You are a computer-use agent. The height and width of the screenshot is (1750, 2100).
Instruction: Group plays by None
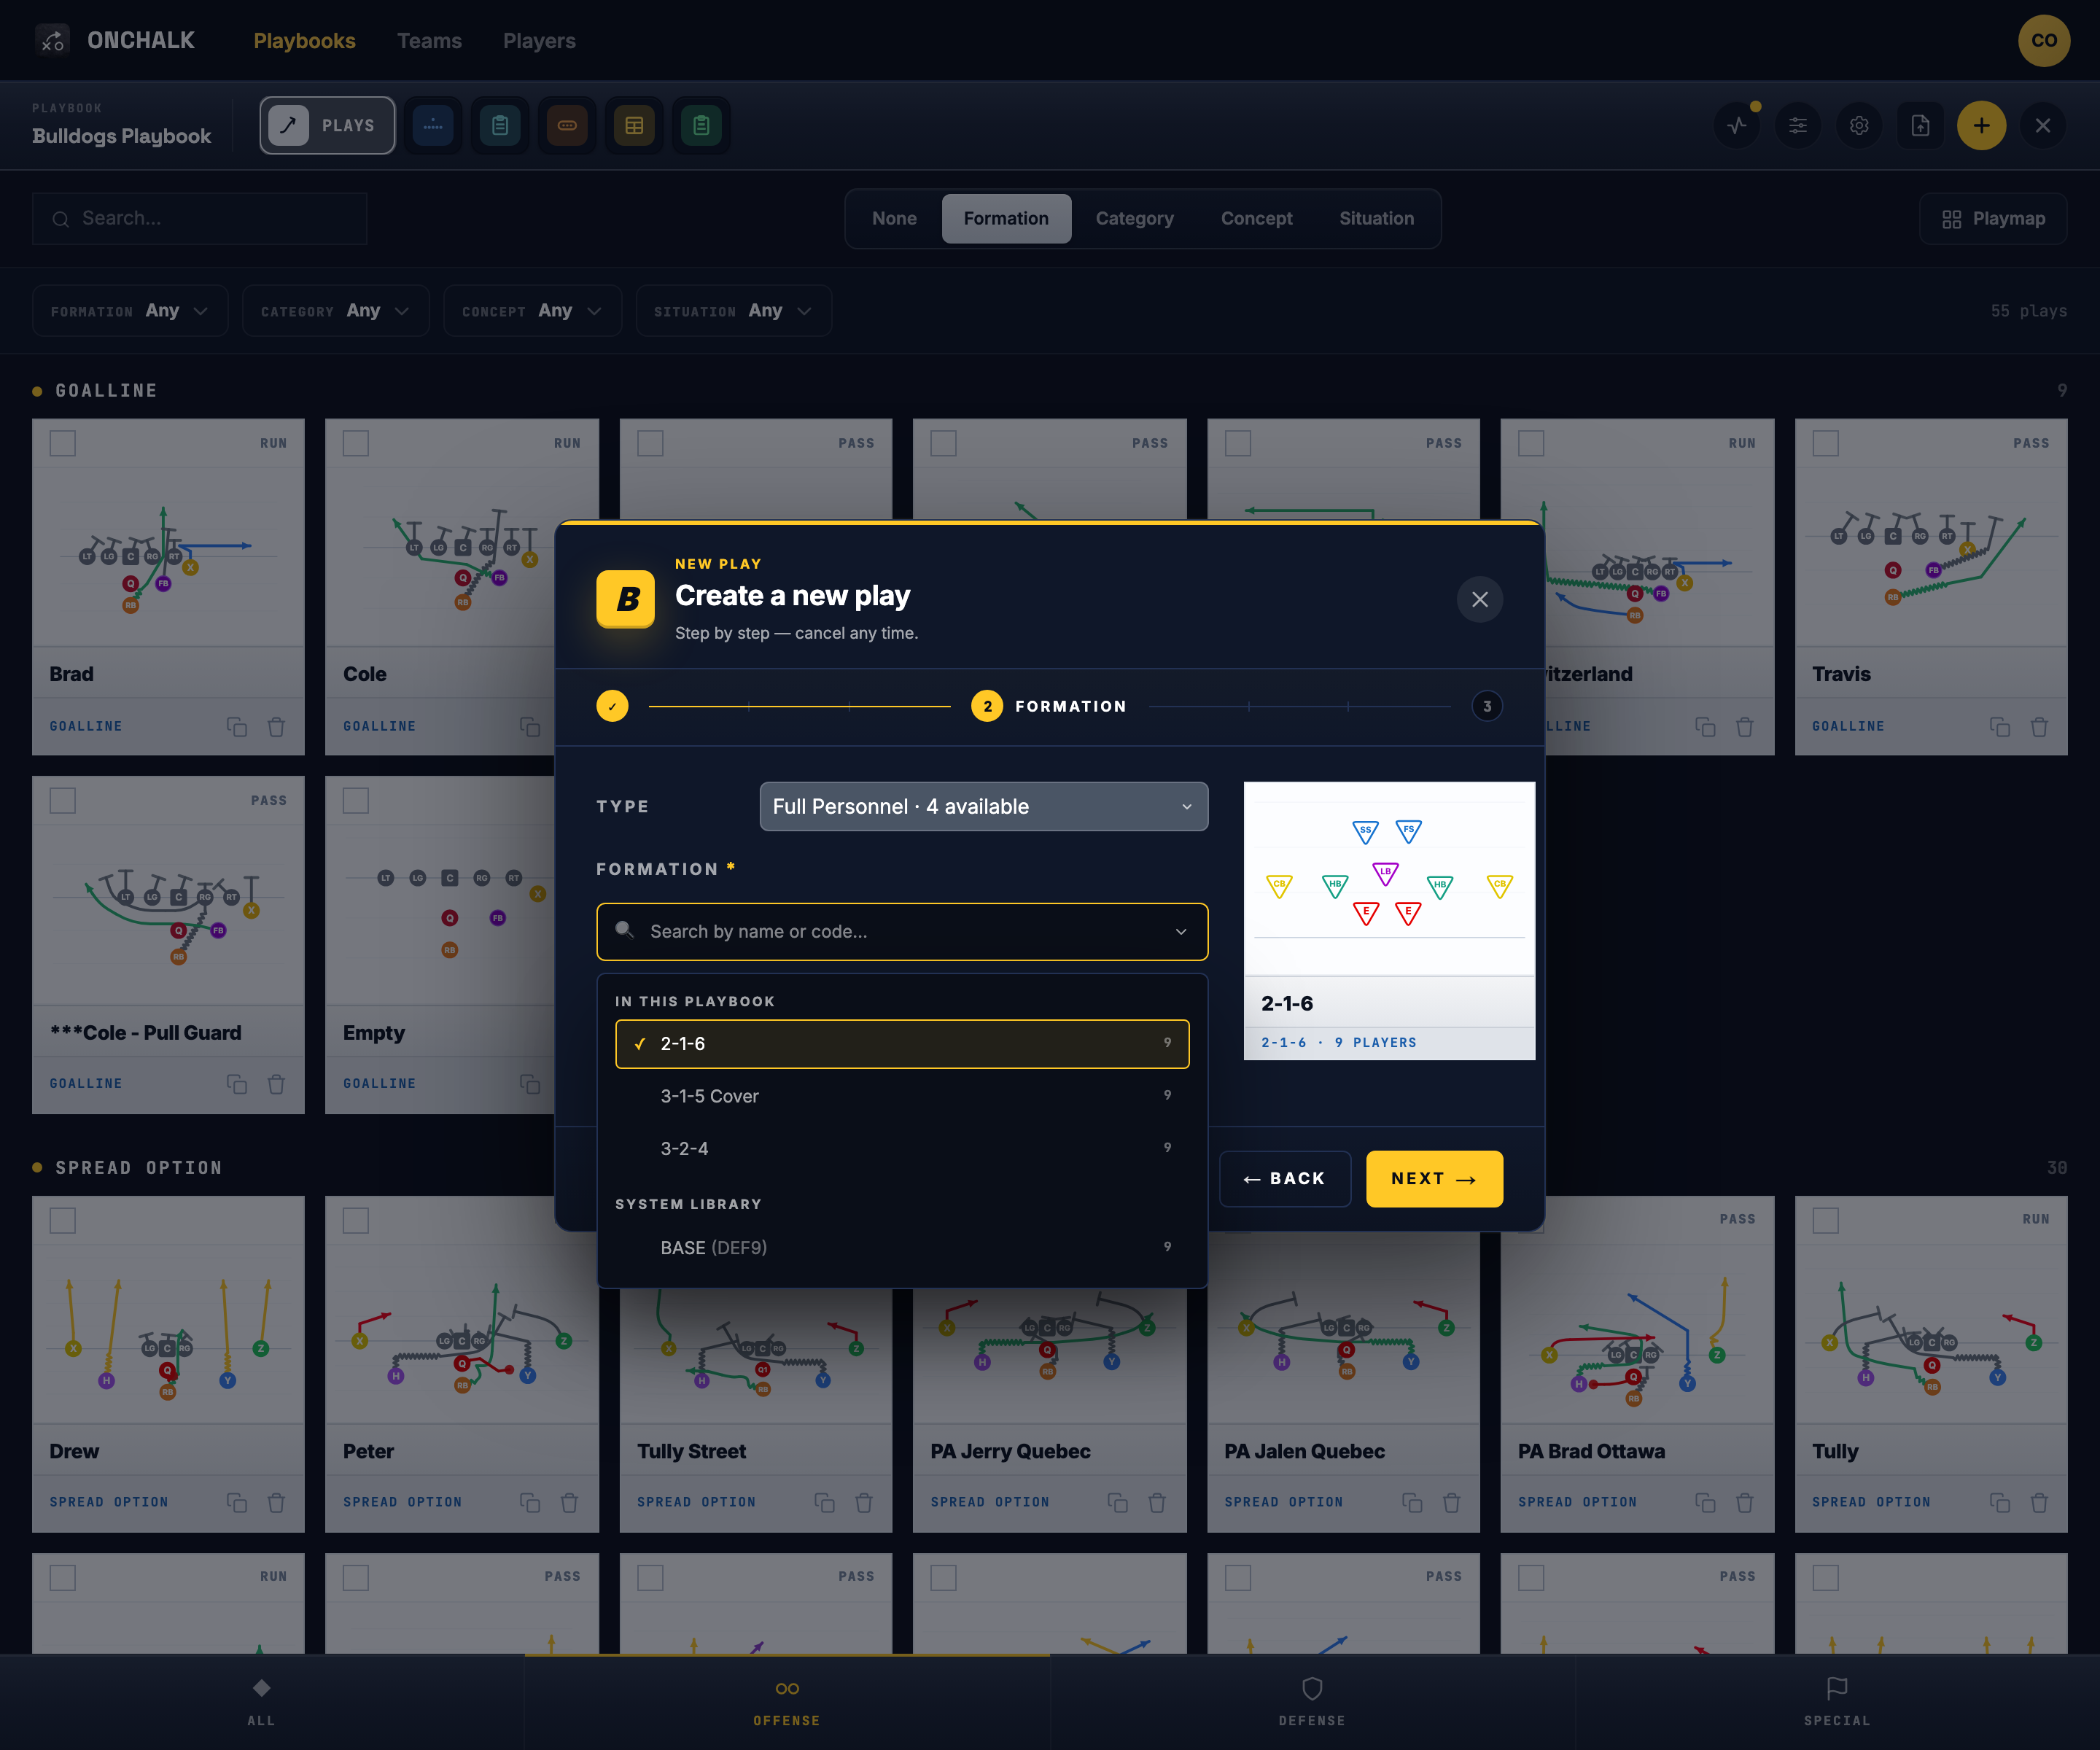point(894,218)
